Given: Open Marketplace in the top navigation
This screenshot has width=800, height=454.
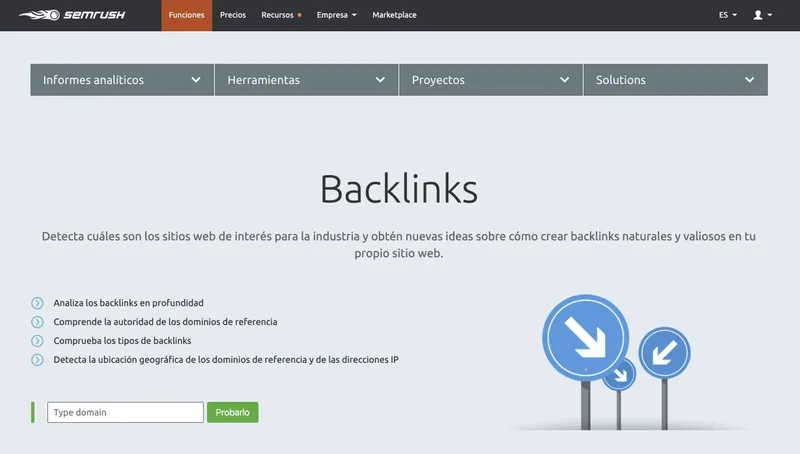Looking at the screenshot, I should 394,15.
